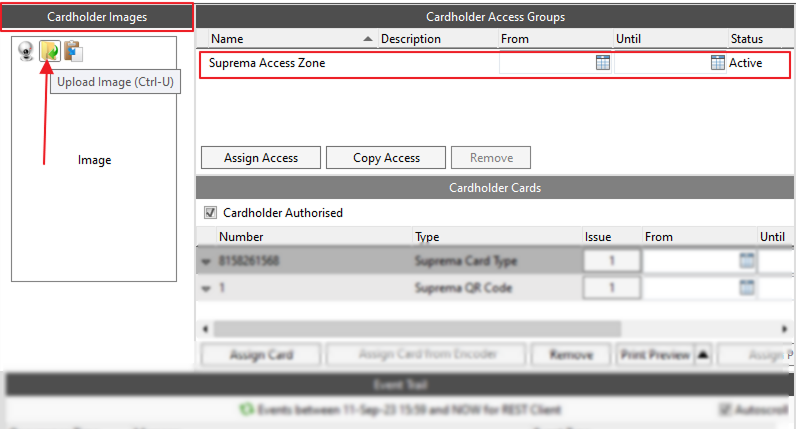Viewport: 796px width, 429px height.
Task: Open From date calendar for Suprema QR Code
Action: tap(746, 288)
